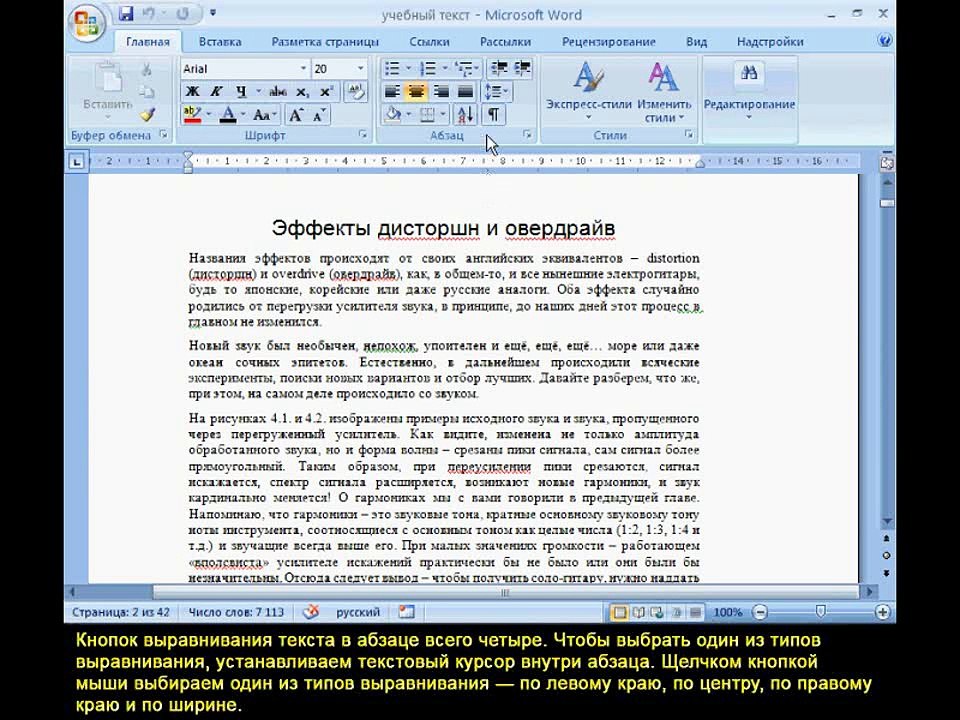The height and width of the screenshot is (720, 960).
Task: Click the tab selector at ruler's left end
Action: click(76, 162)
